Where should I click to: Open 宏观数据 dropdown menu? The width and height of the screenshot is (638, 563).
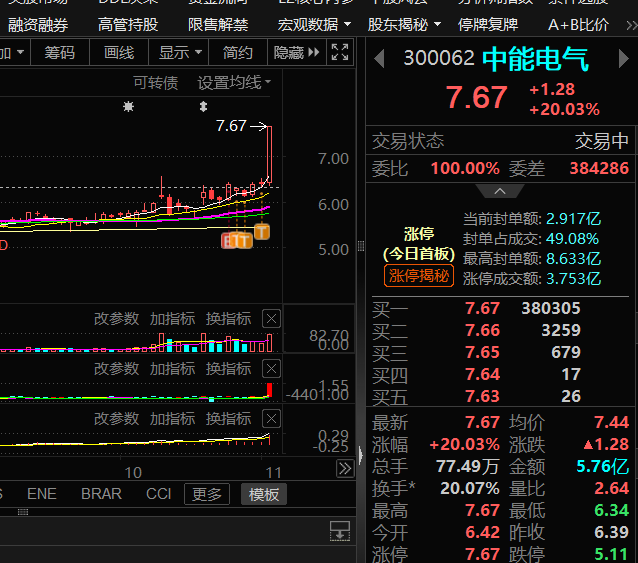[314, 25]
